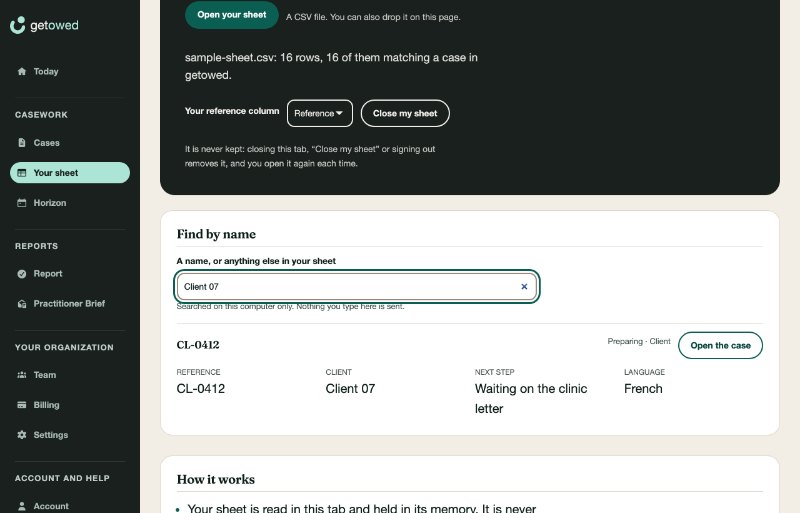Image resolution: width=800 pixels, height=513 pixels.
Task: Click the How it works heading
Action: 215,479
